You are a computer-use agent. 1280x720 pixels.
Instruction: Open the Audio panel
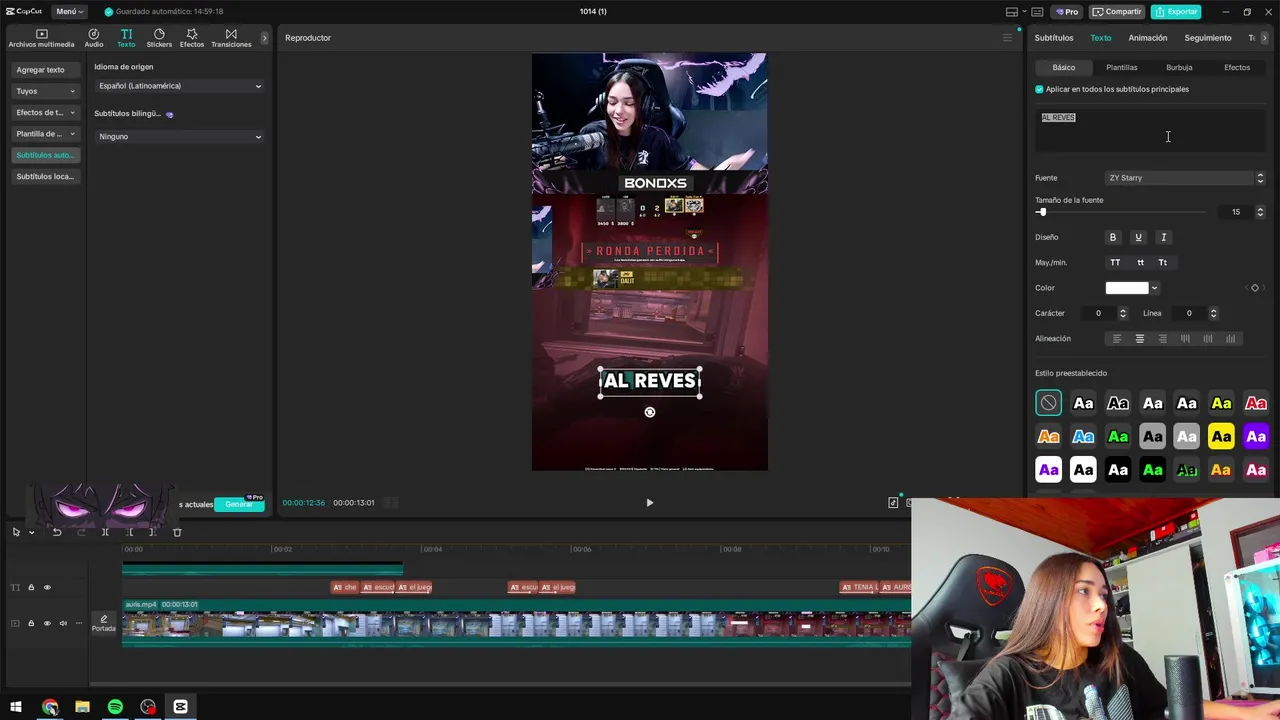pyautogui.click(x=94, y=38)
